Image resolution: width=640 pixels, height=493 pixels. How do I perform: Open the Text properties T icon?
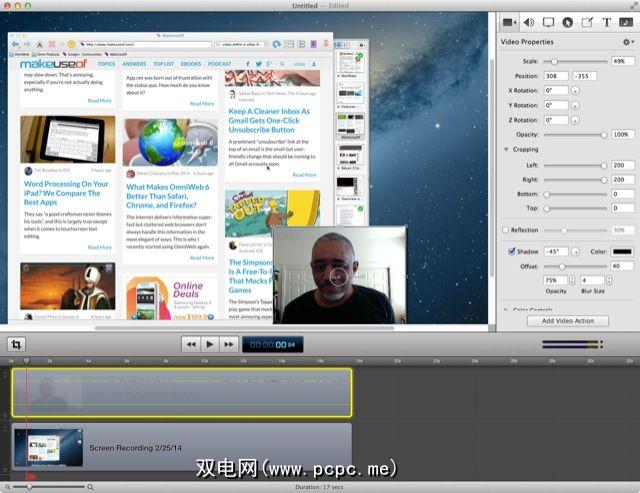(606, 22)
